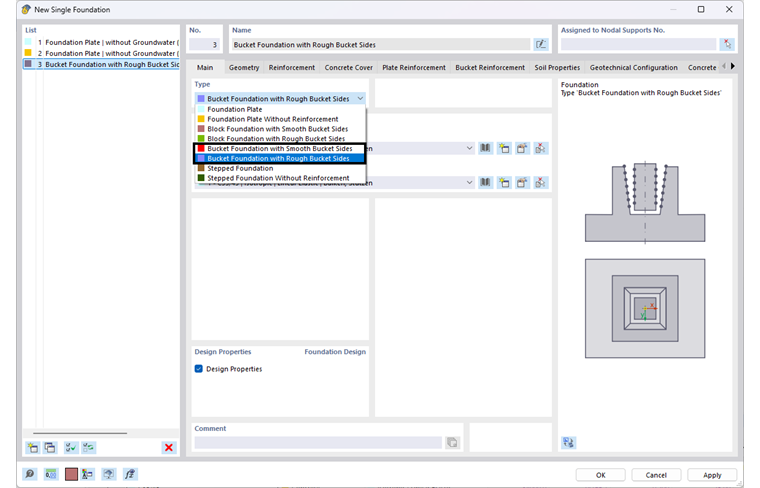Choose Block Foundation with Rough Bucket Sides

click(280, 139)
